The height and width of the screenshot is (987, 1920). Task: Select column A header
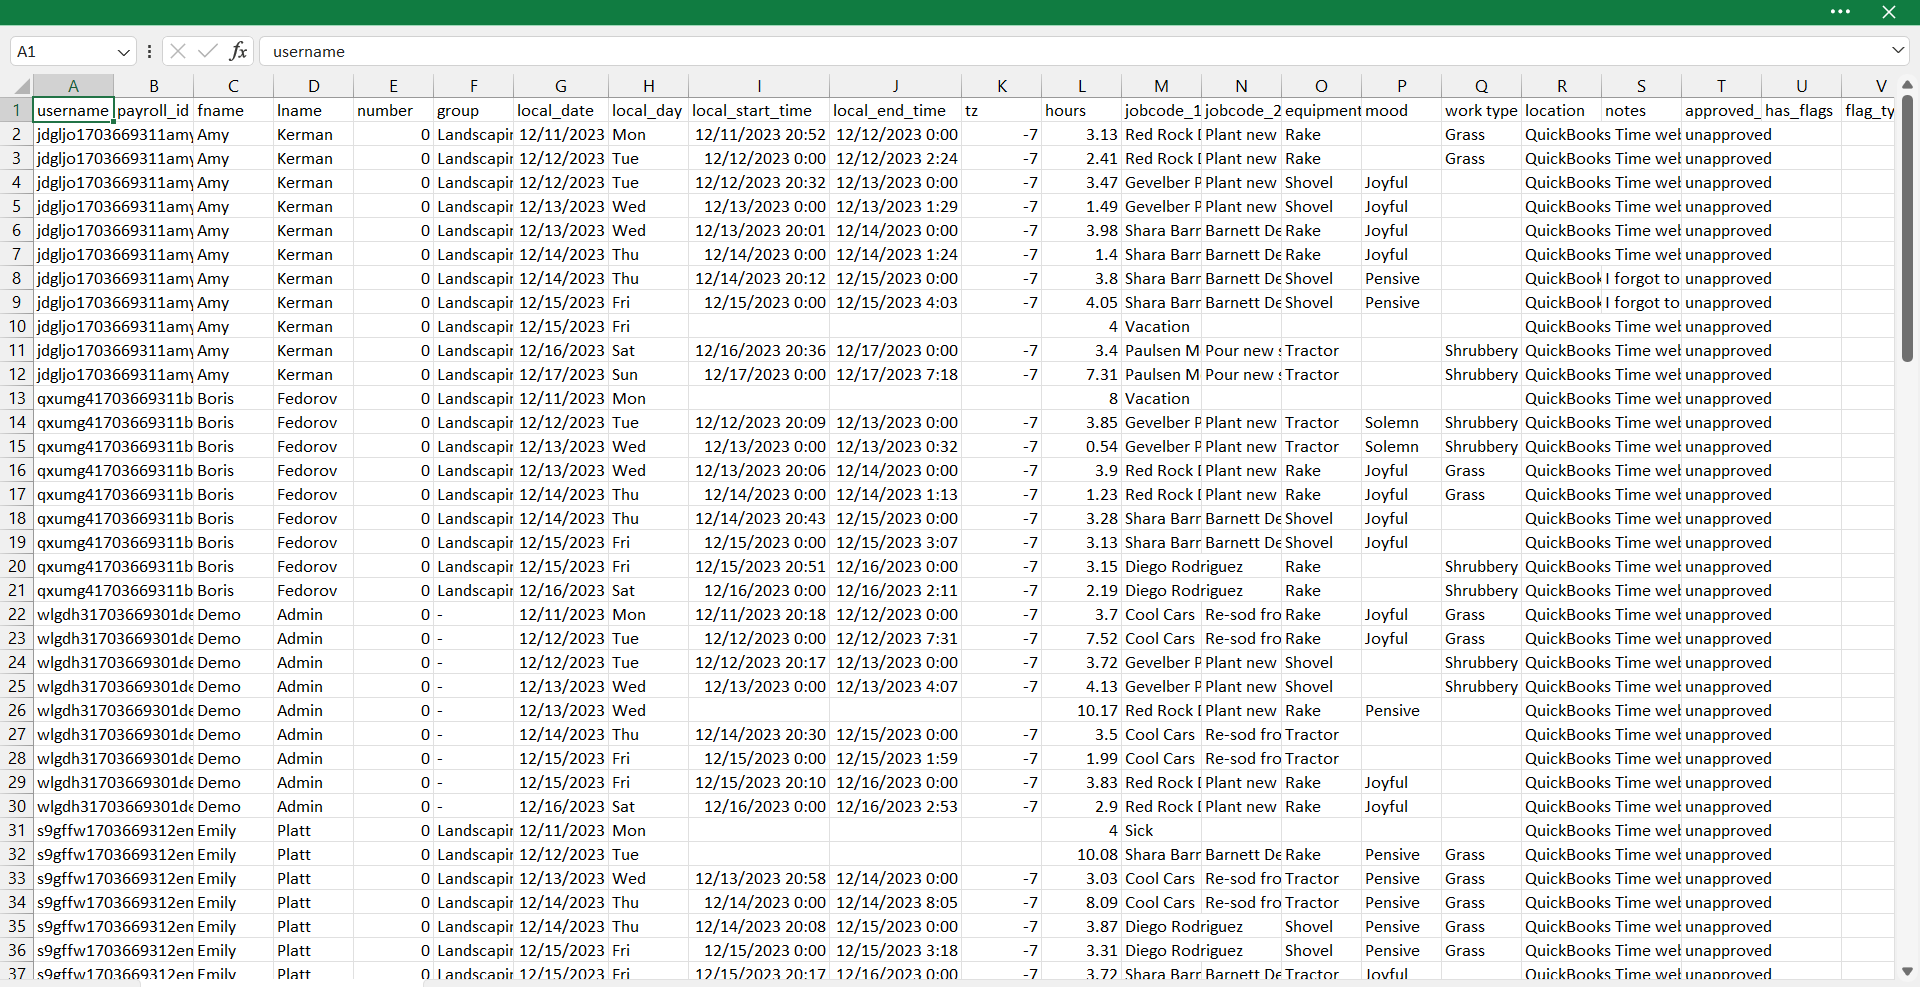[73, 86]
